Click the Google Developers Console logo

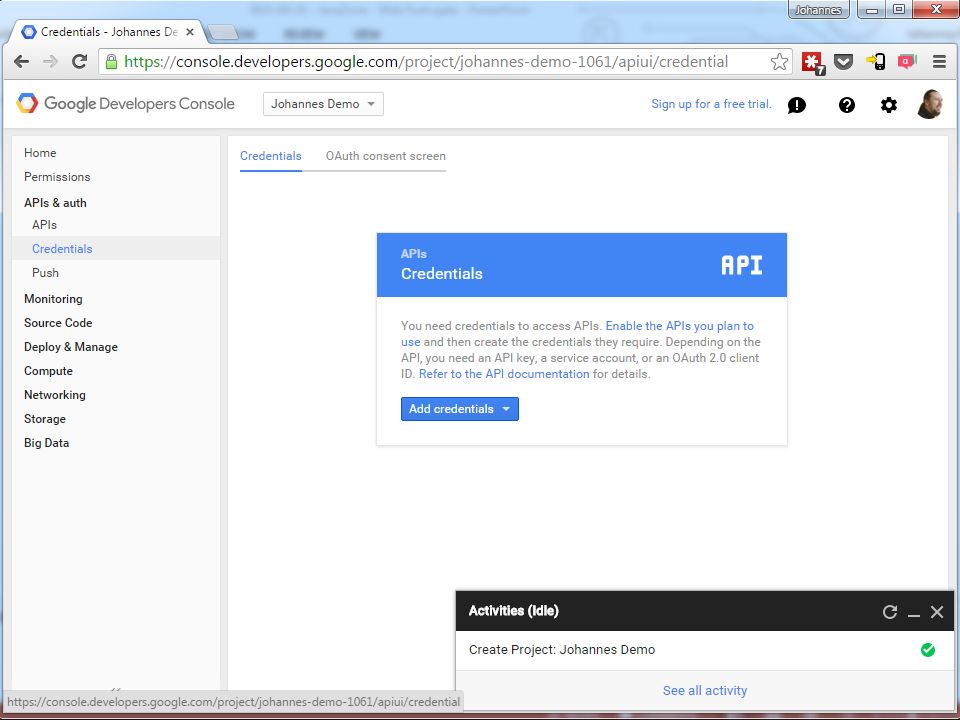click(x=126, y=103)
